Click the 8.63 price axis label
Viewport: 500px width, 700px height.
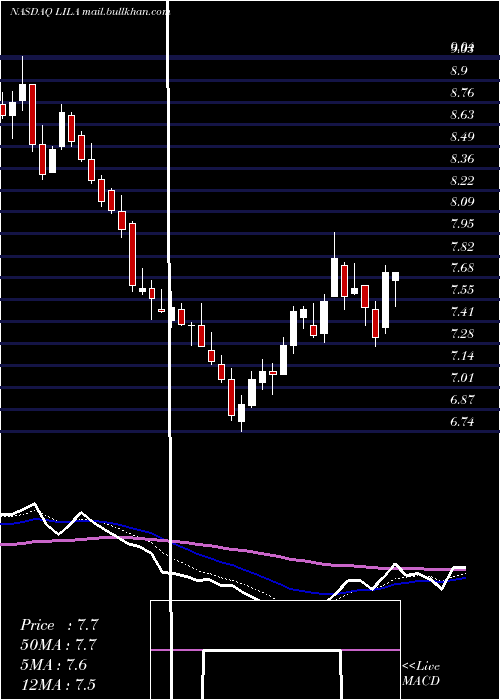point(462,115)
